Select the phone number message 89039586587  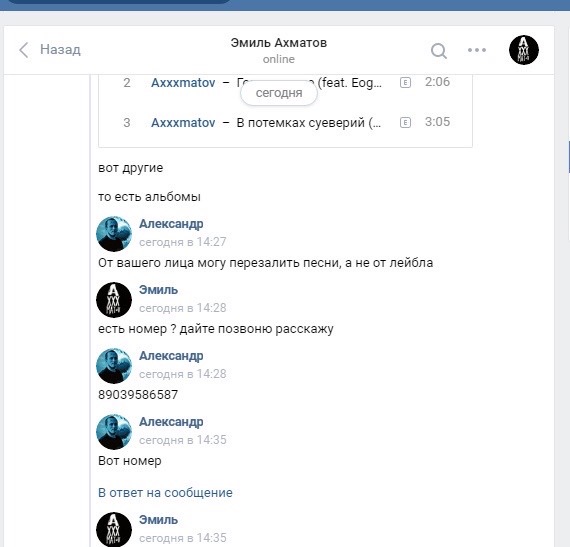pyautogui.click(x=138, y=395)
